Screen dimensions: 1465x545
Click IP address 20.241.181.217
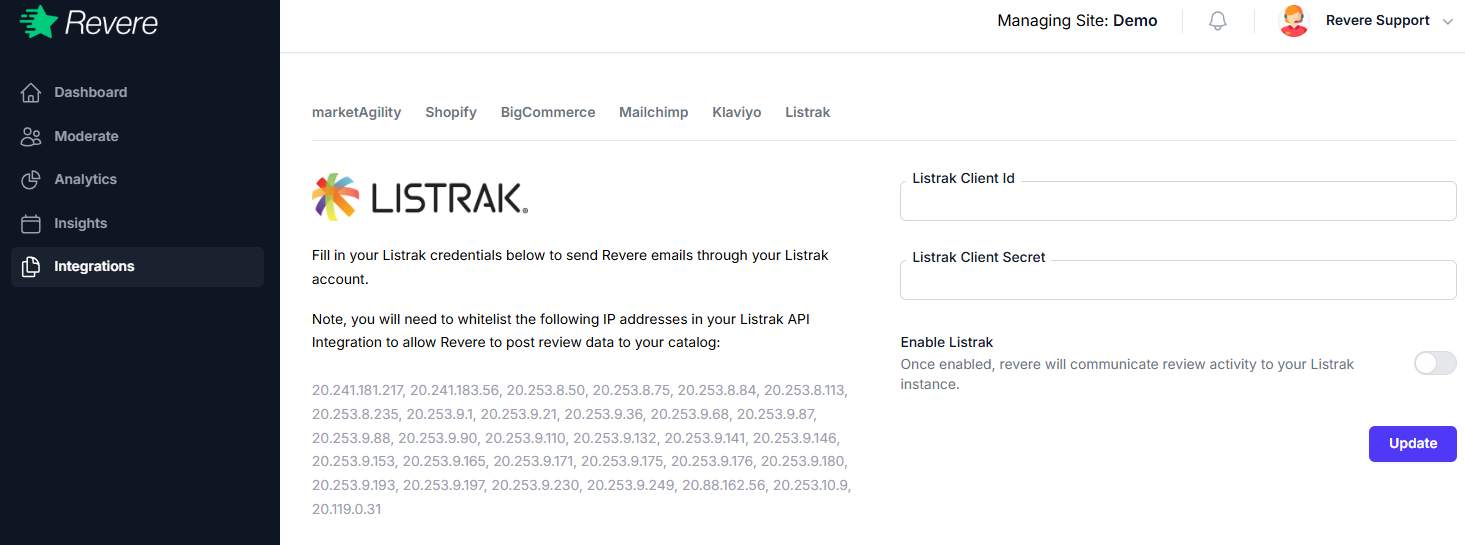357,390
